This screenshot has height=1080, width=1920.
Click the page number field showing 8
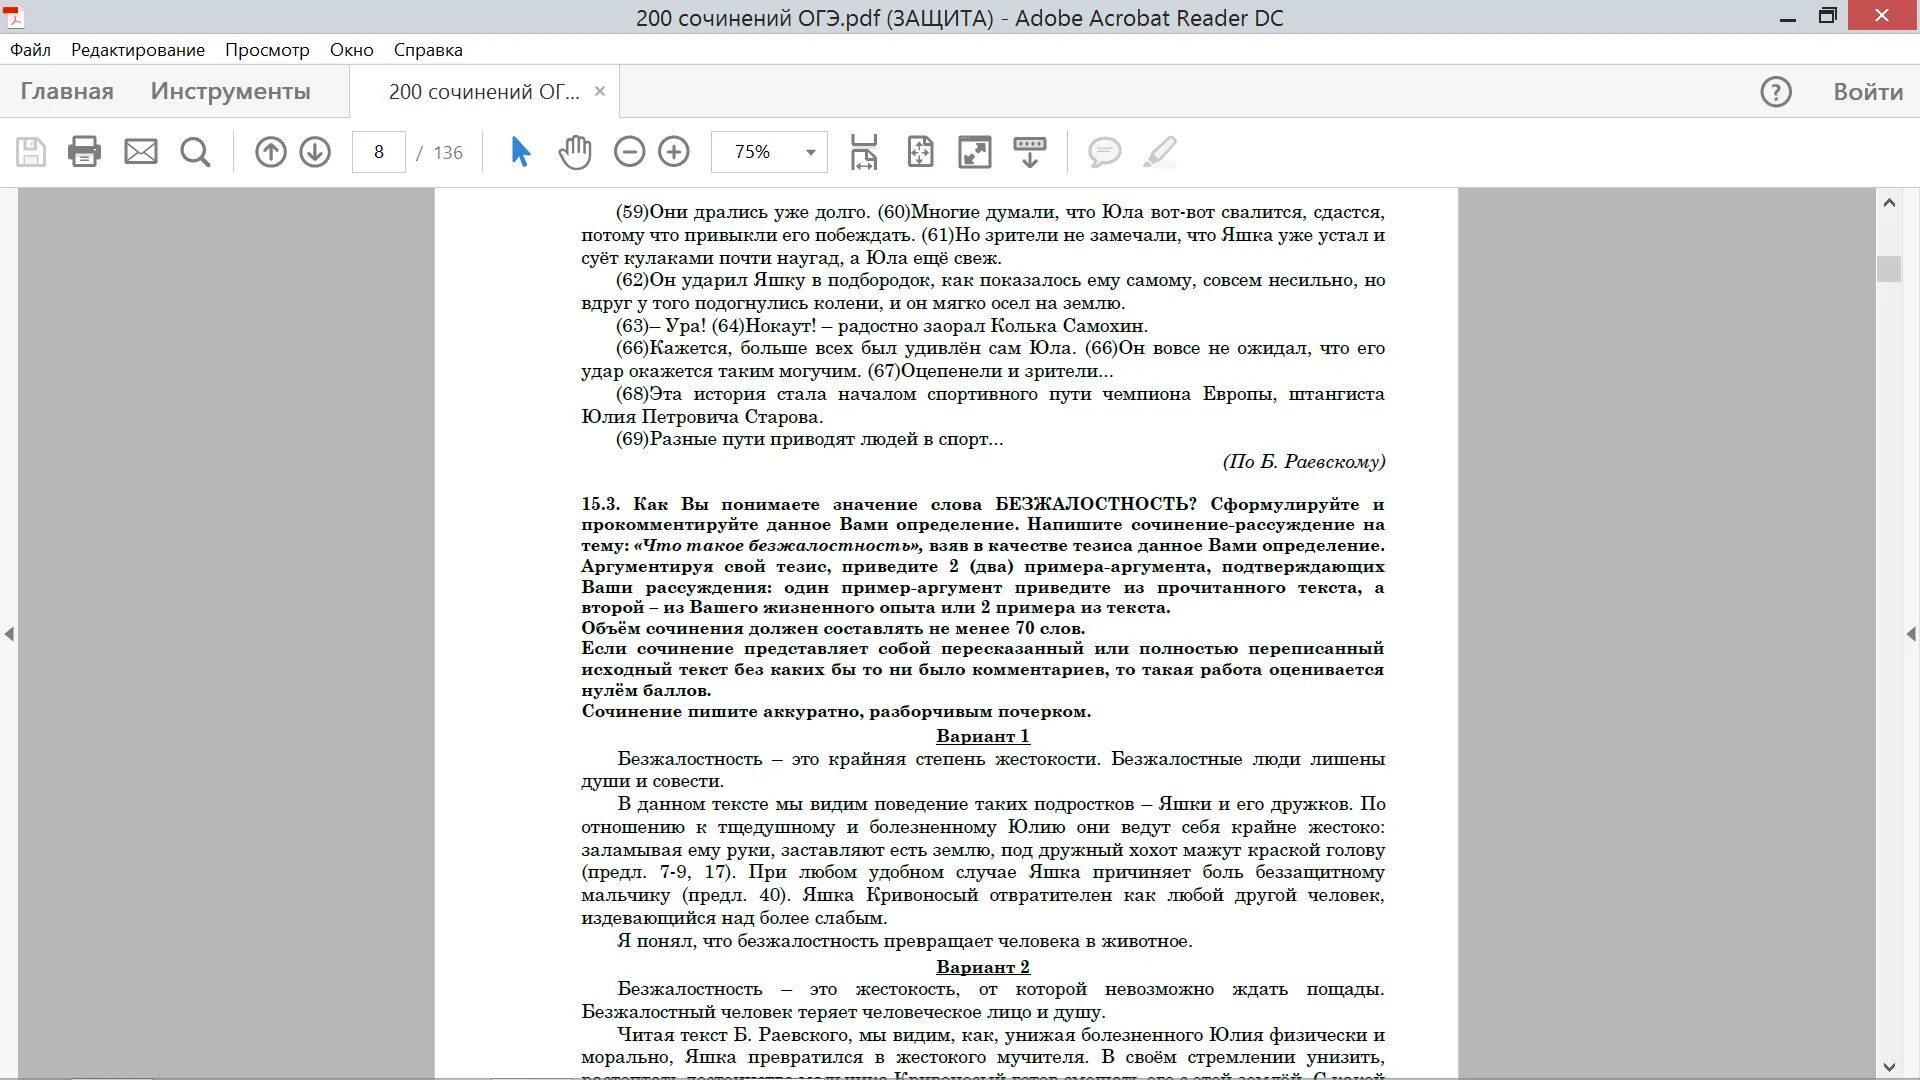tap(379, 152)
